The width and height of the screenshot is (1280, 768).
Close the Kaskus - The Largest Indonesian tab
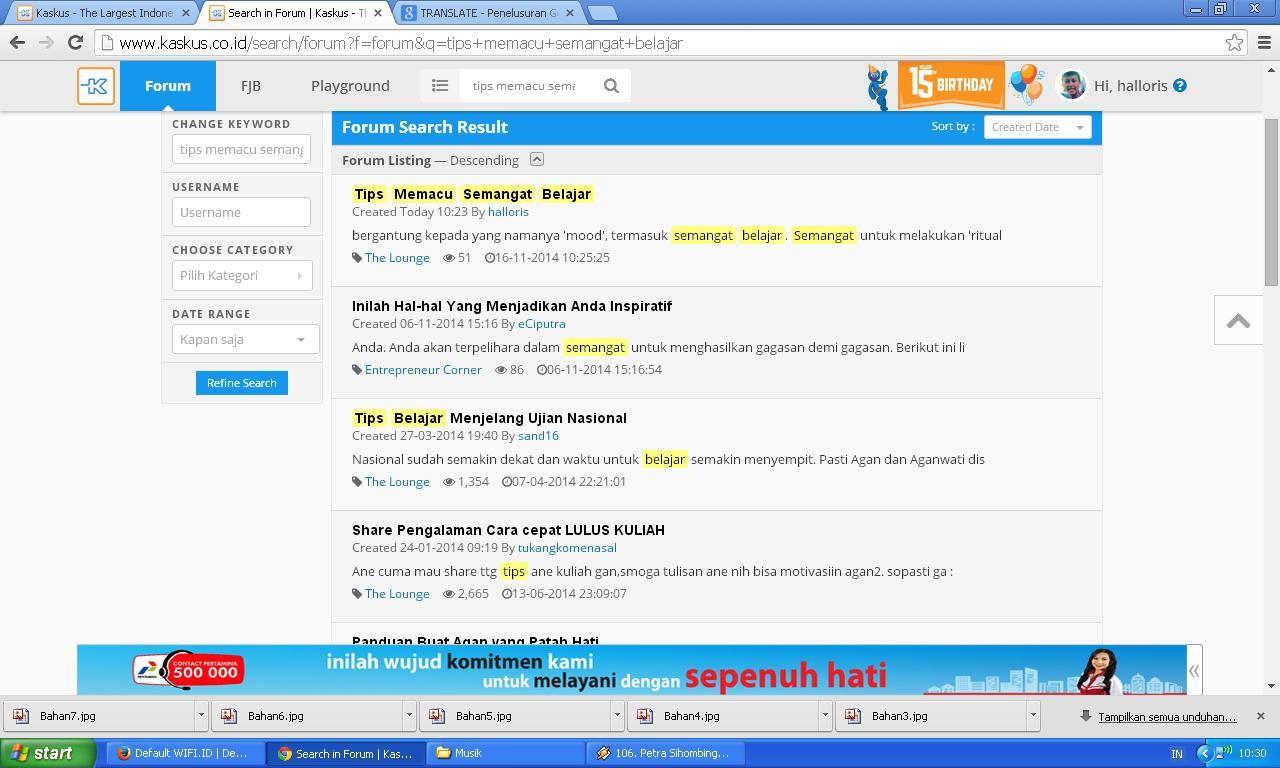click(x=185, y=13)
